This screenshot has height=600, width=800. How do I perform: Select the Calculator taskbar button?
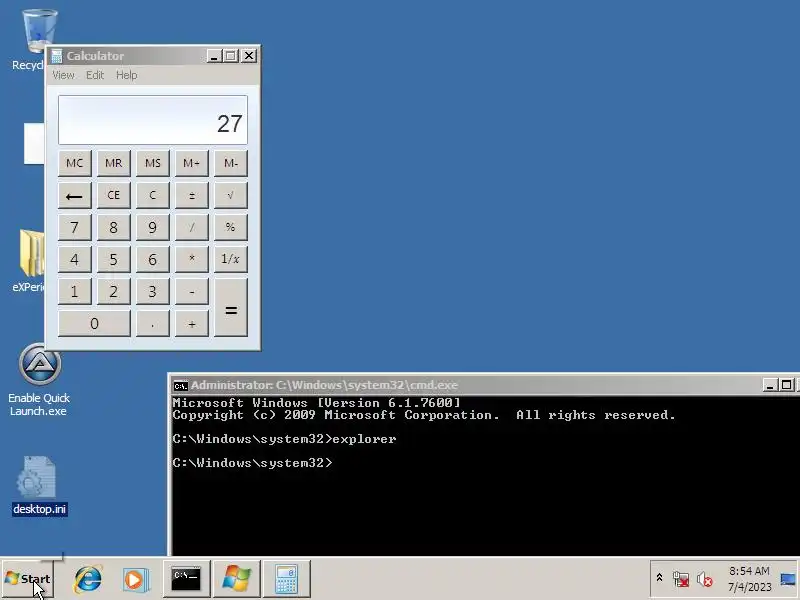click(287, 579)
